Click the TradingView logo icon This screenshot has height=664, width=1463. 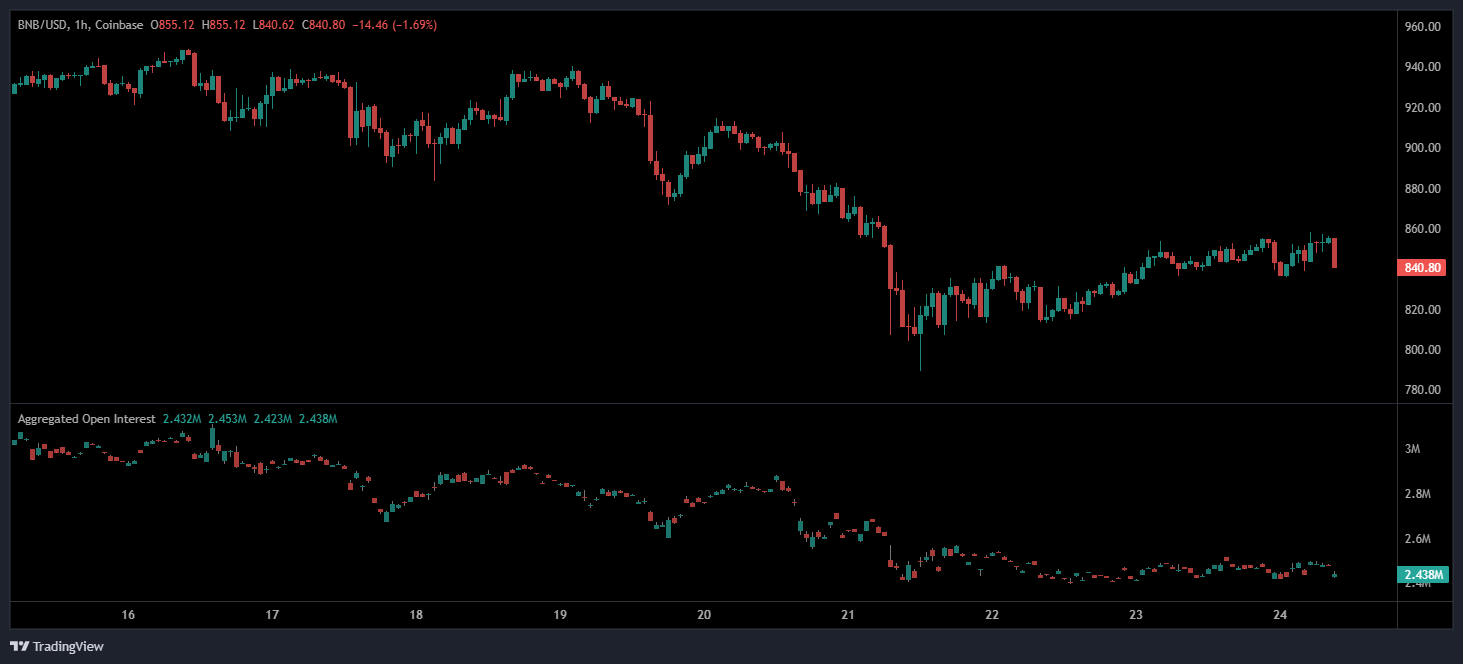(x=19, y=646)
